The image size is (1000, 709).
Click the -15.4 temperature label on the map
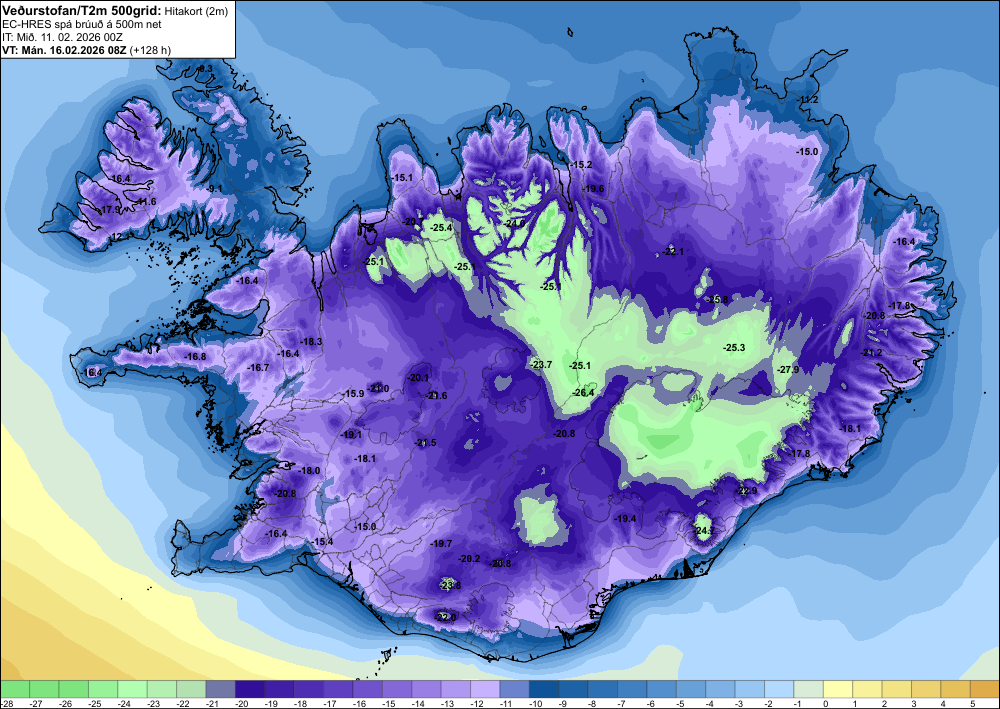(x=323, y=542)
